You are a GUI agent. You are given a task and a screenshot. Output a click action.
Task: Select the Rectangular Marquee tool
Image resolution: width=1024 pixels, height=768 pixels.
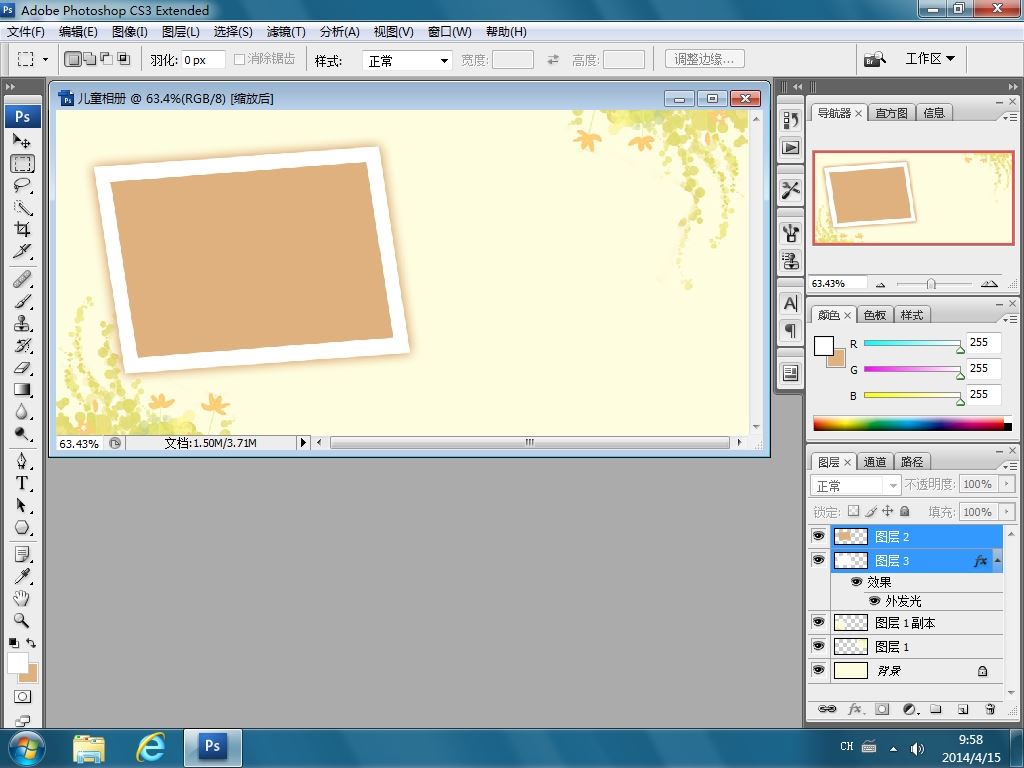(22, 164)
